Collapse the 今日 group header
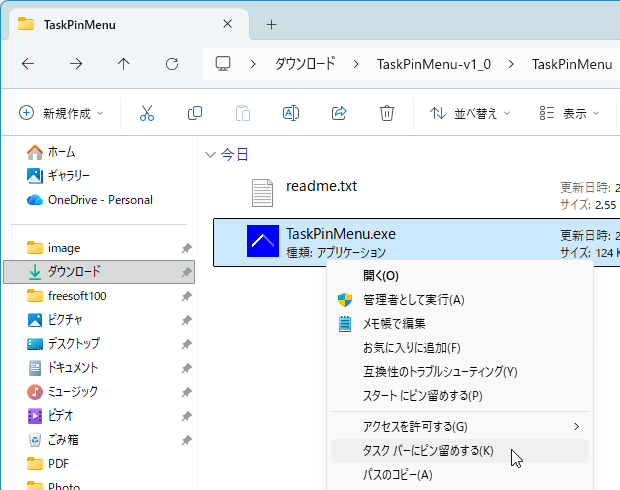The width and height of the screenshot is (620, 490). click(x=210, y=155)
